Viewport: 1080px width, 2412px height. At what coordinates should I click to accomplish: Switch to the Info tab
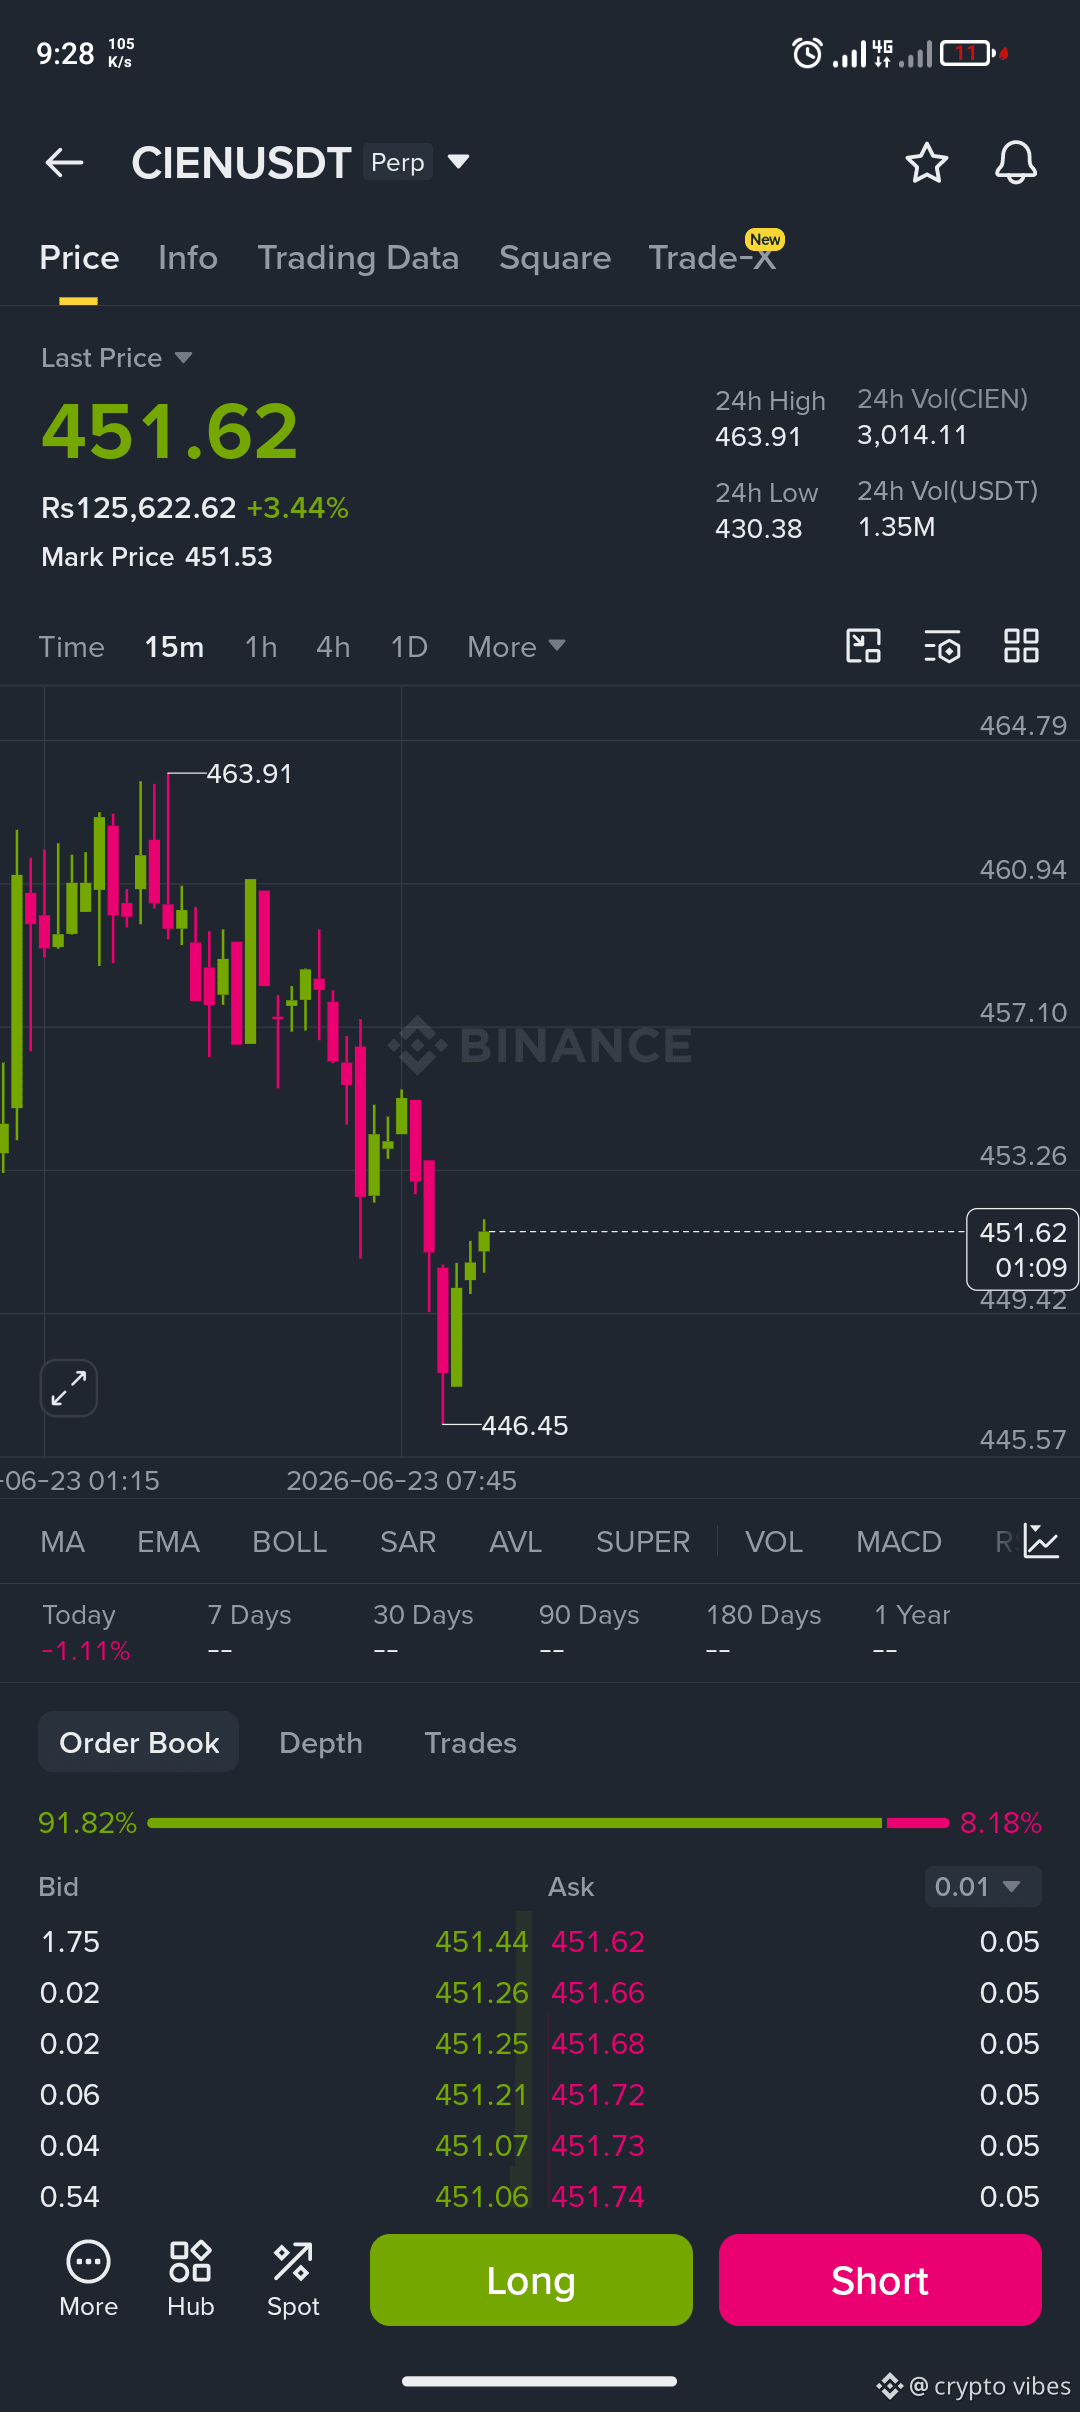click(188, 258)
